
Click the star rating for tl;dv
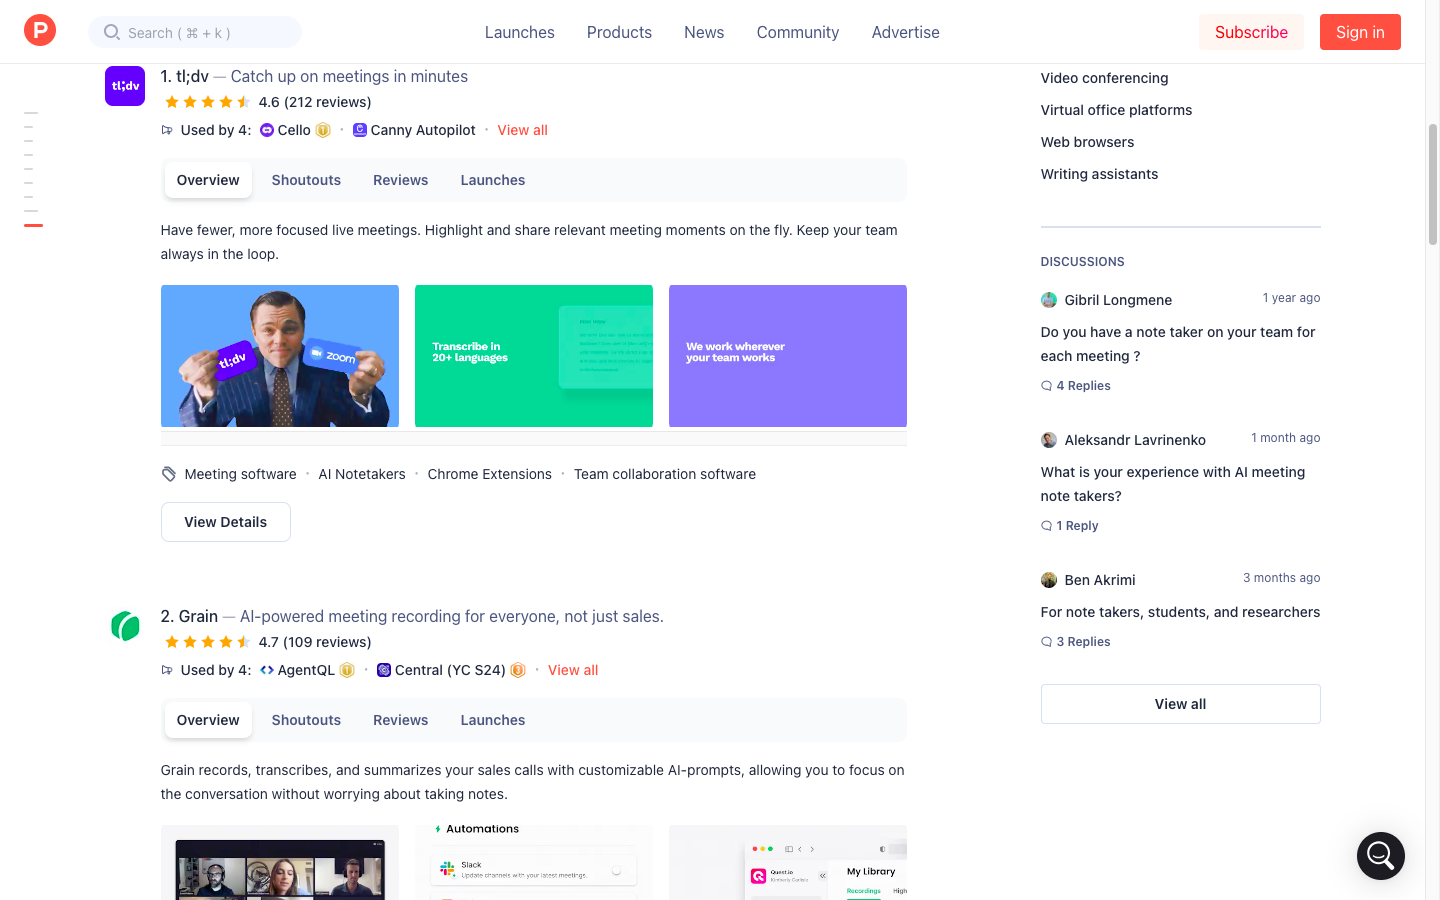208,102
